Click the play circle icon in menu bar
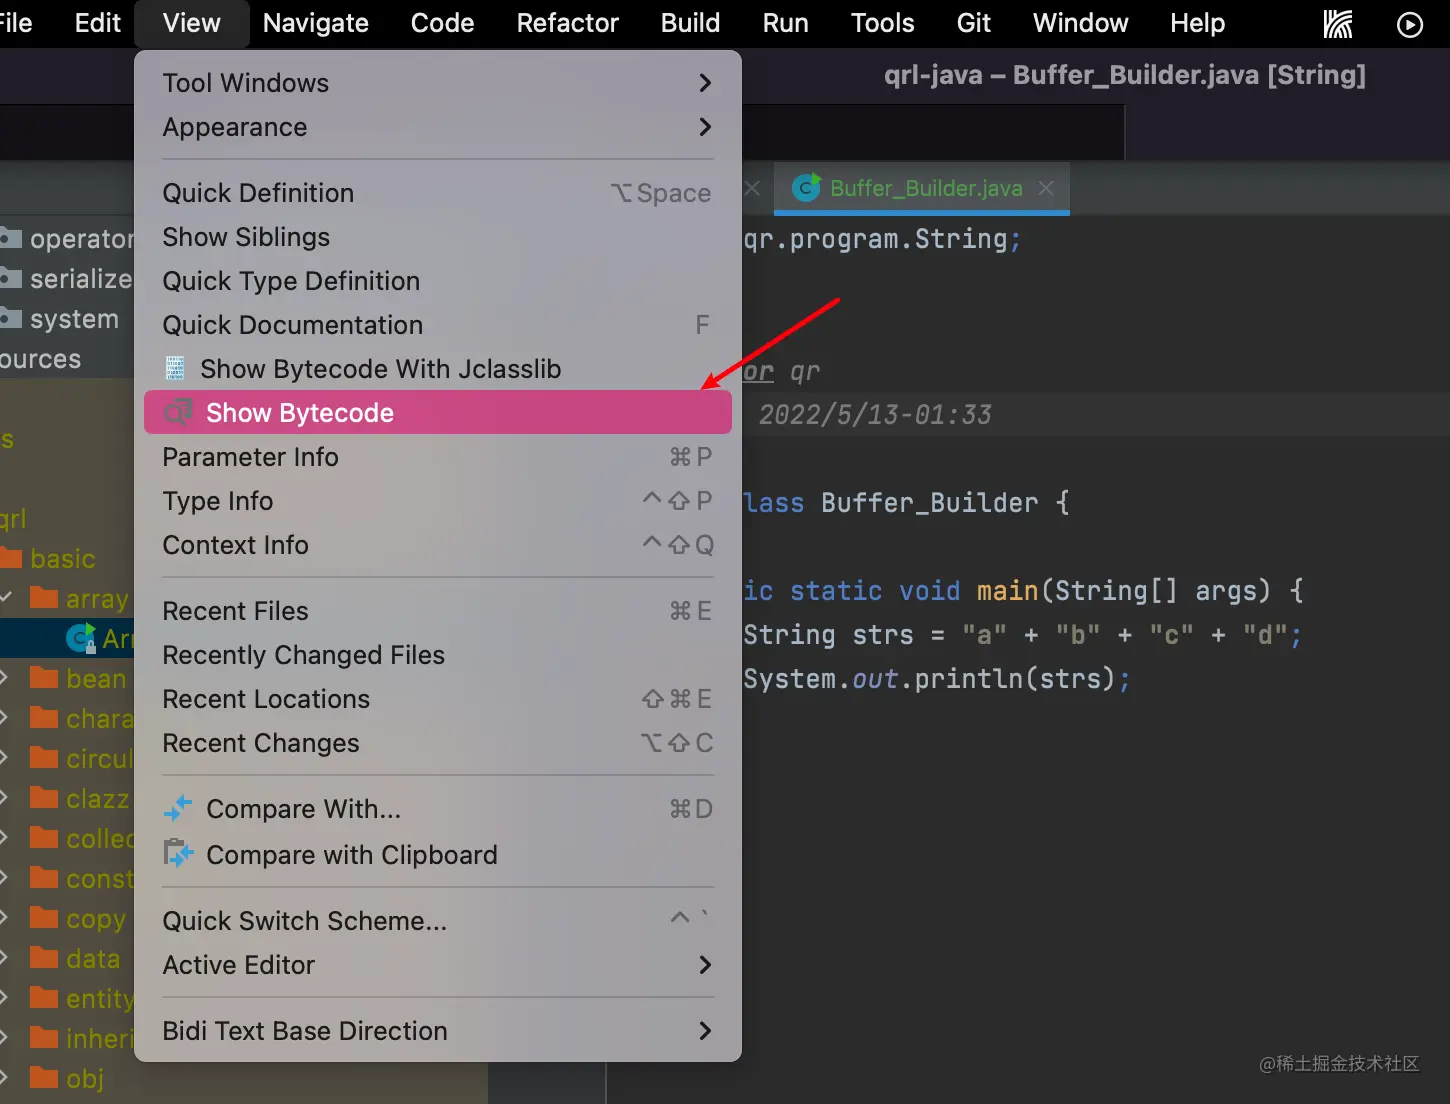This screenshot has height=1104, width=1450. [1409, 24]
